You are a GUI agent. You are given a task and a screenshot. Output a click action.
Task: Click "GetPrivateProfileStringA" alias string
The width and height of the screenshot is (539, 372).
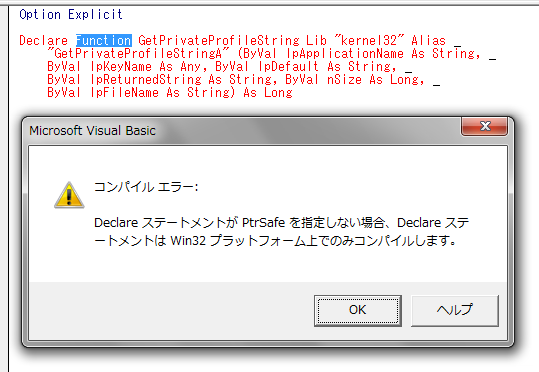(x=138, y=54)
